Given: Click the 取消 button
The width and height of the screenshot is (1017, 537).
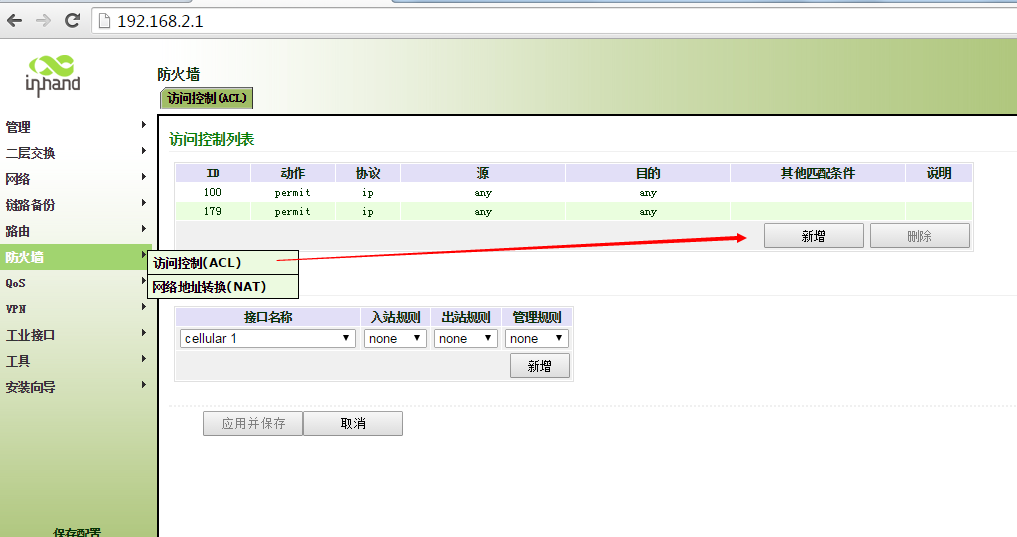Looking at the screenshot, I should point(353,424).
